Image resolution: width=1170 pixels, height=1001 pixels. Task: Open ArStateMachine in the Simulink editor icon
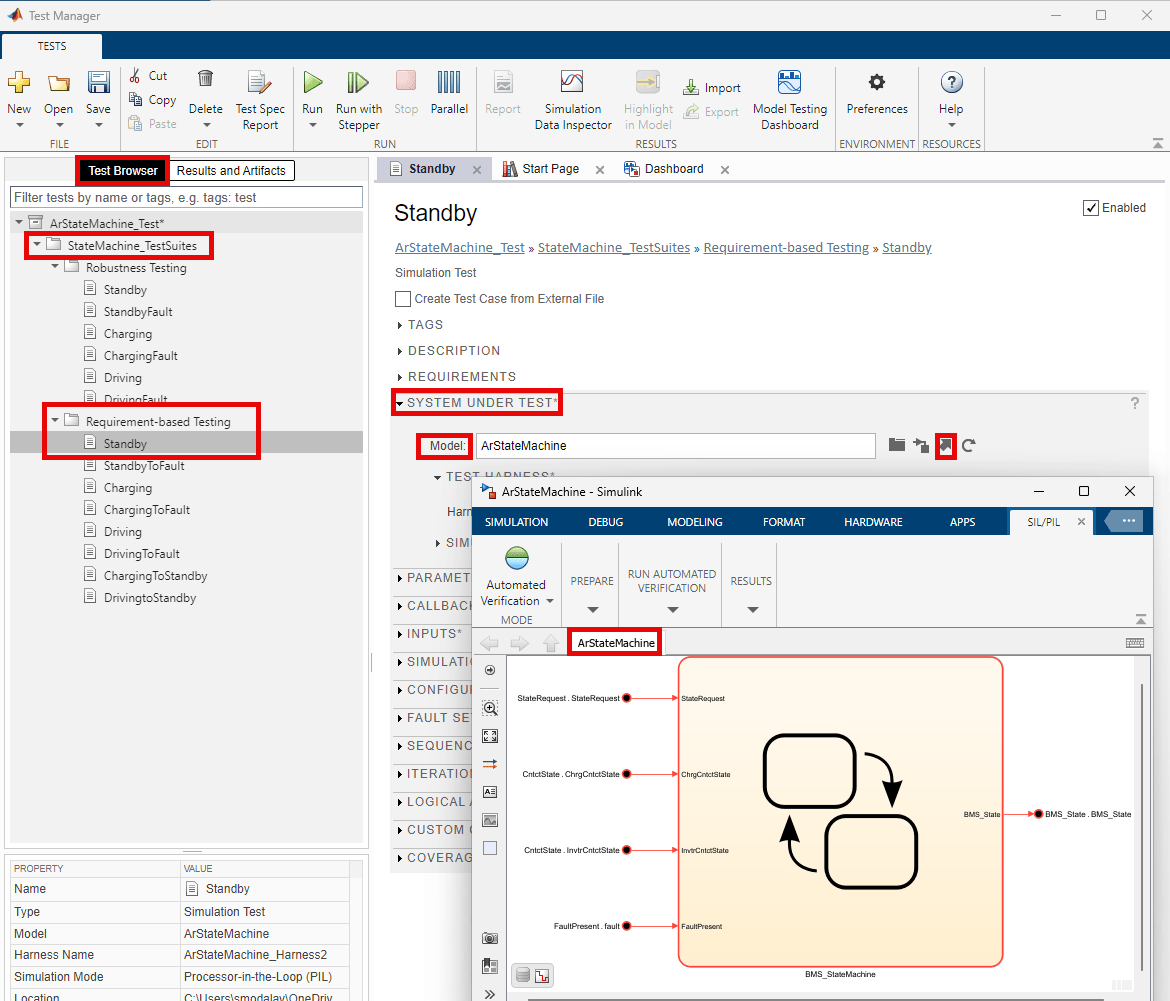tap(946, 446)
